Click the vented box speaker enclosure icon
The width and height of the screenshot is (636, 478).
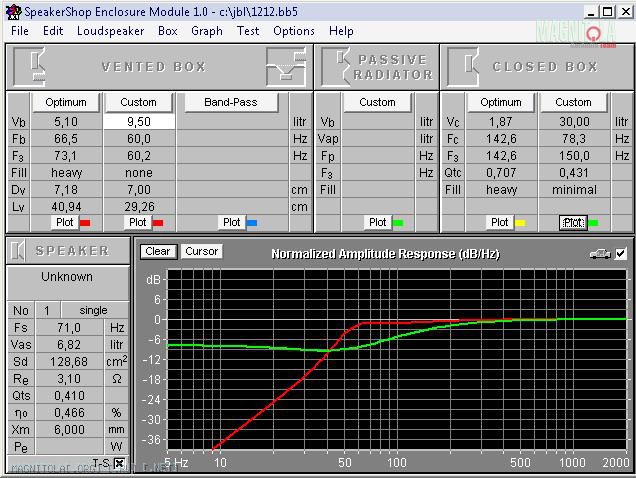[x=29, y=67]
